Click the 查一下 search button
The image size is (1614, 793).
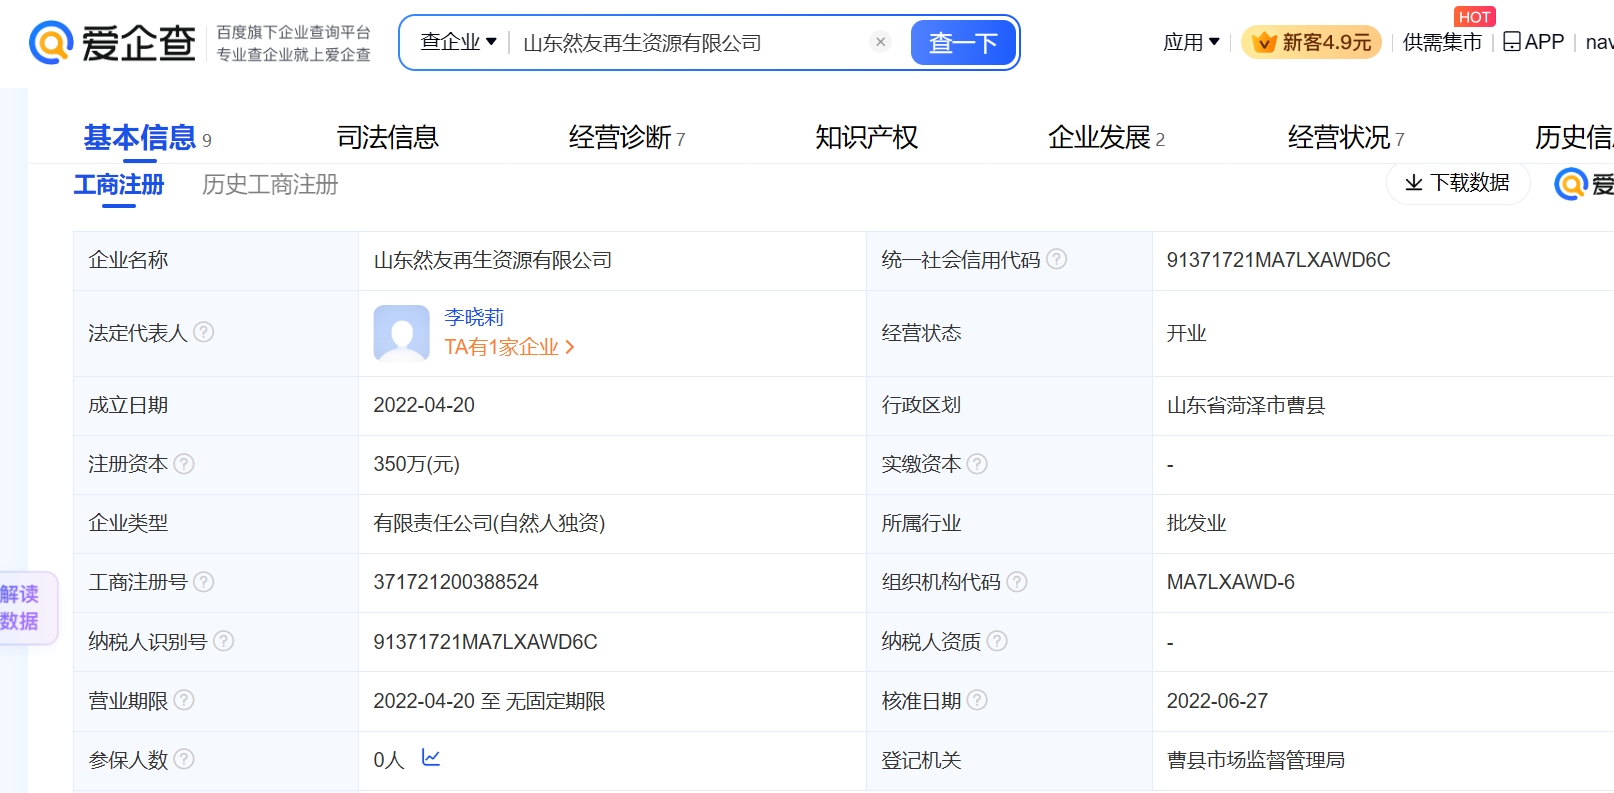coord(962,43)
